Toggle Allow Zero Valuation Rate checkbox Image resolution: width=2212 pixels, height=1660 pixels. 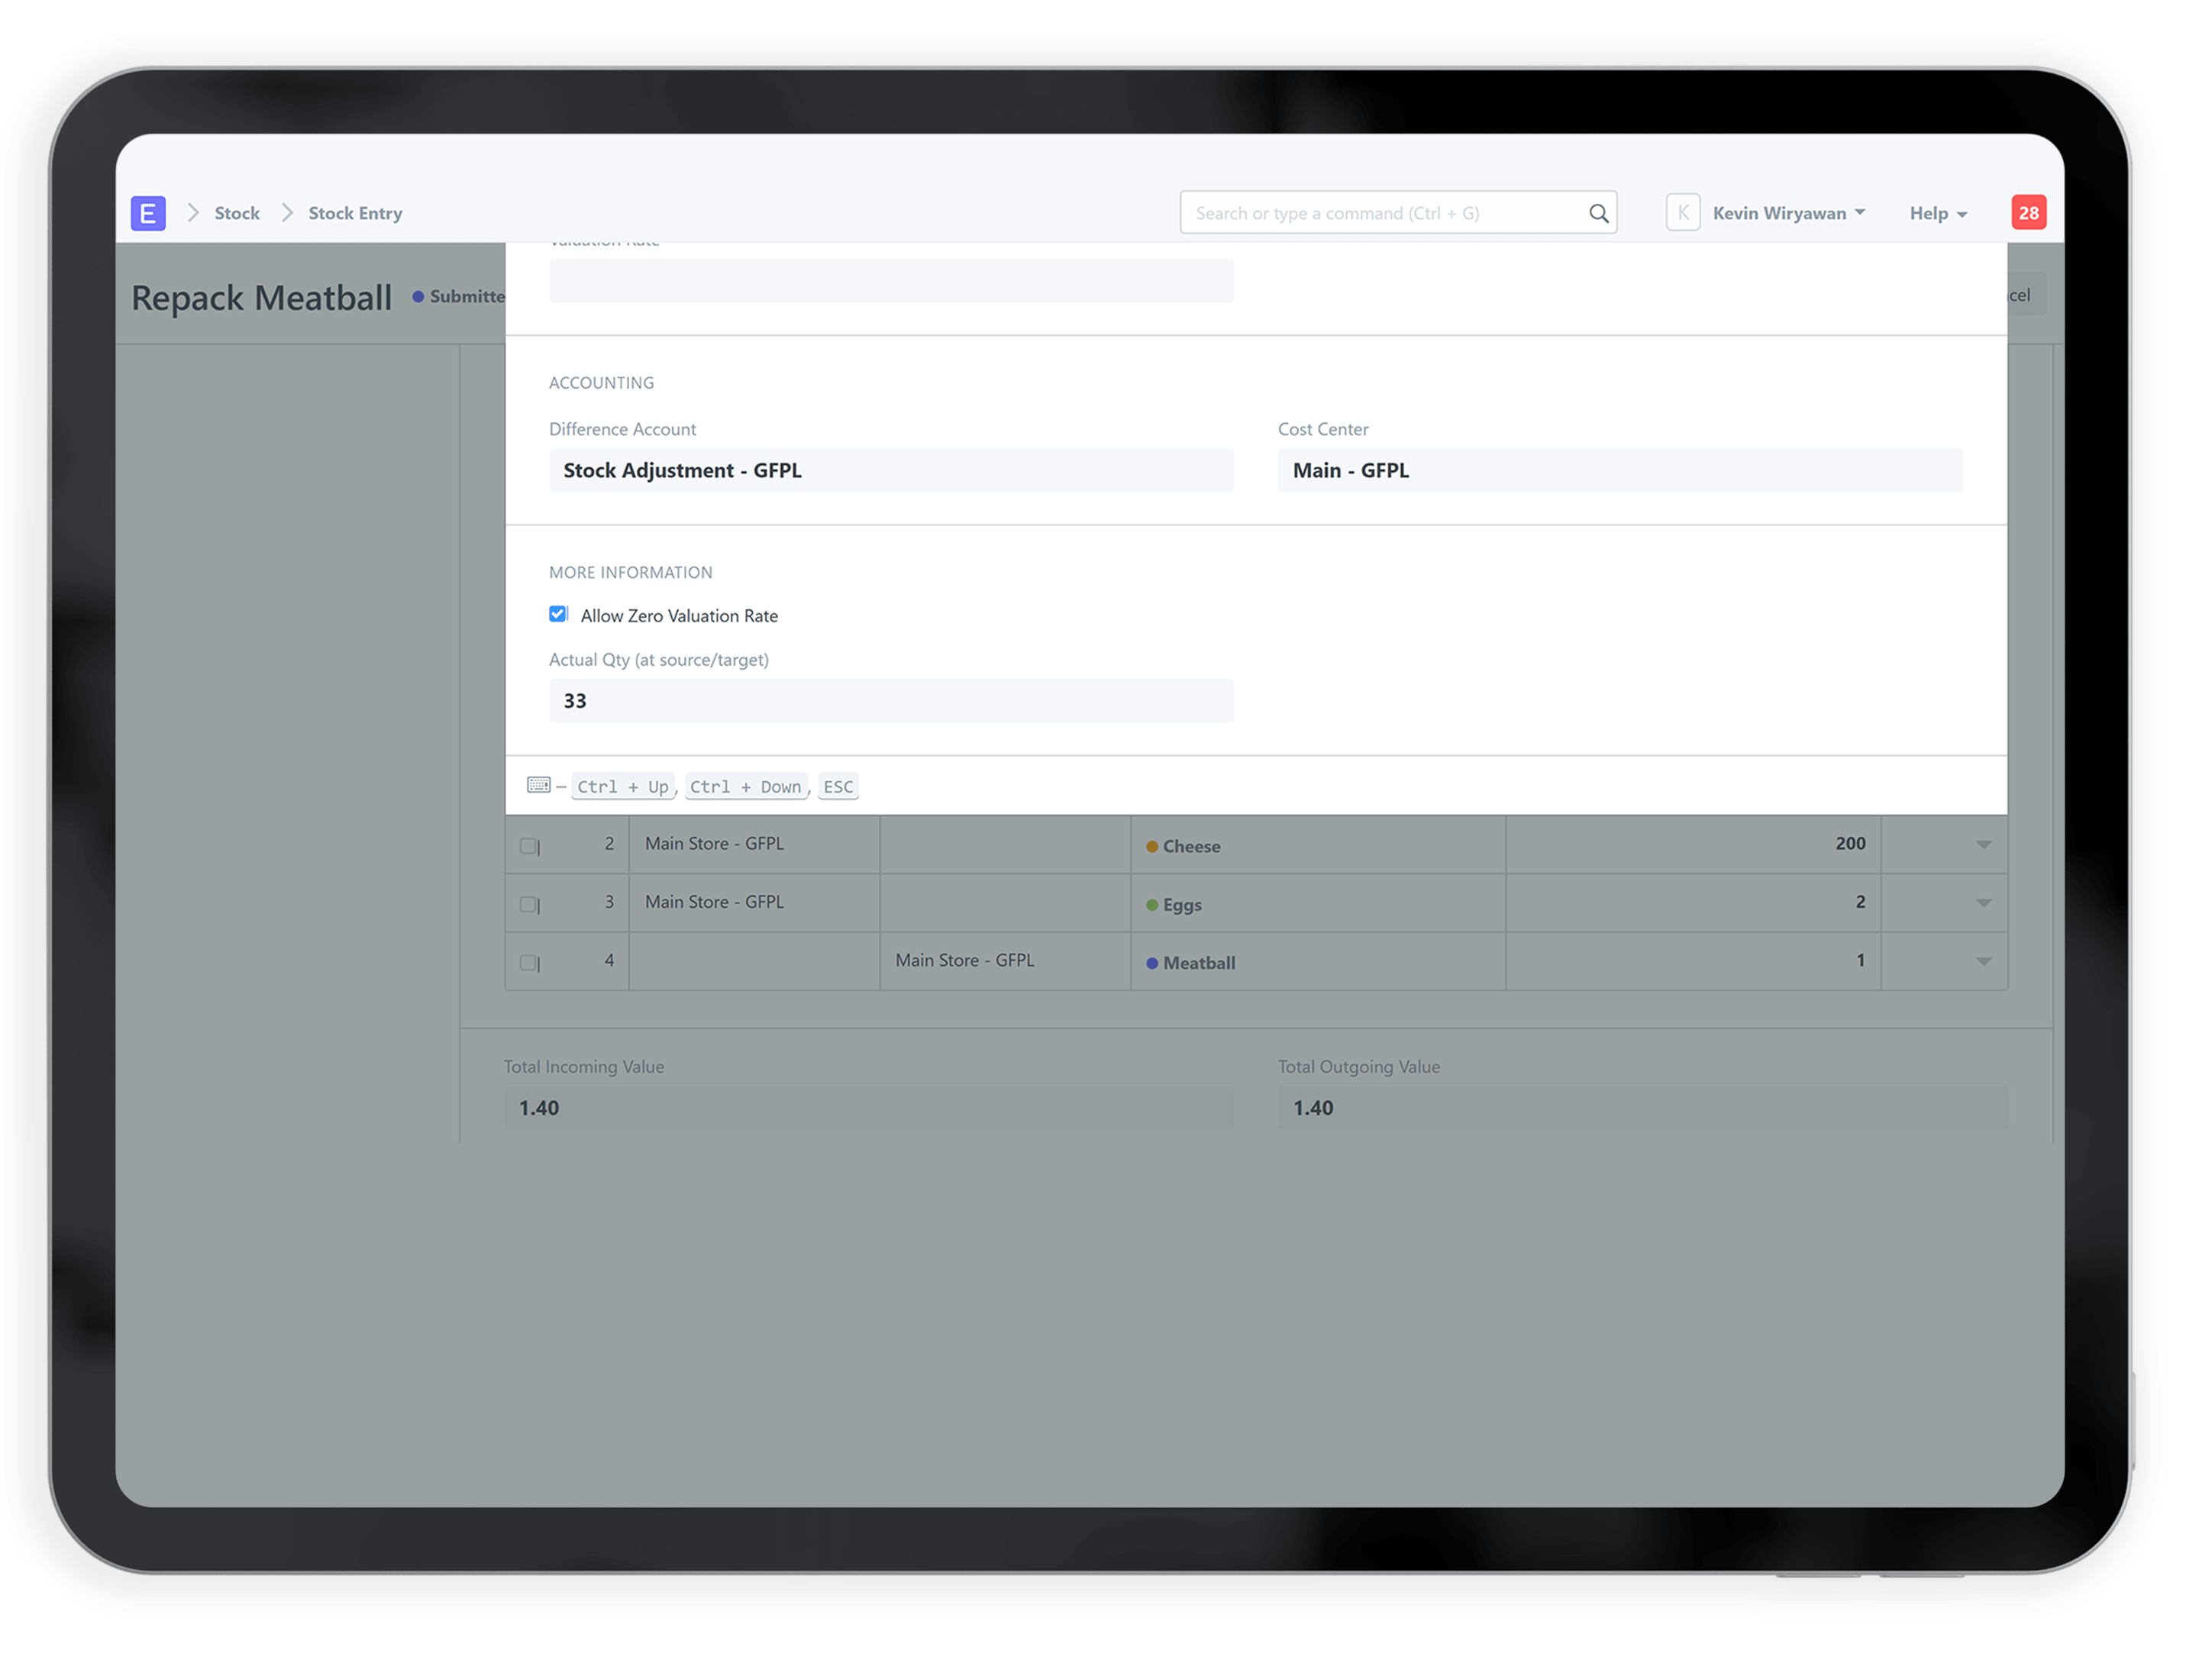(x=558, y=614)
